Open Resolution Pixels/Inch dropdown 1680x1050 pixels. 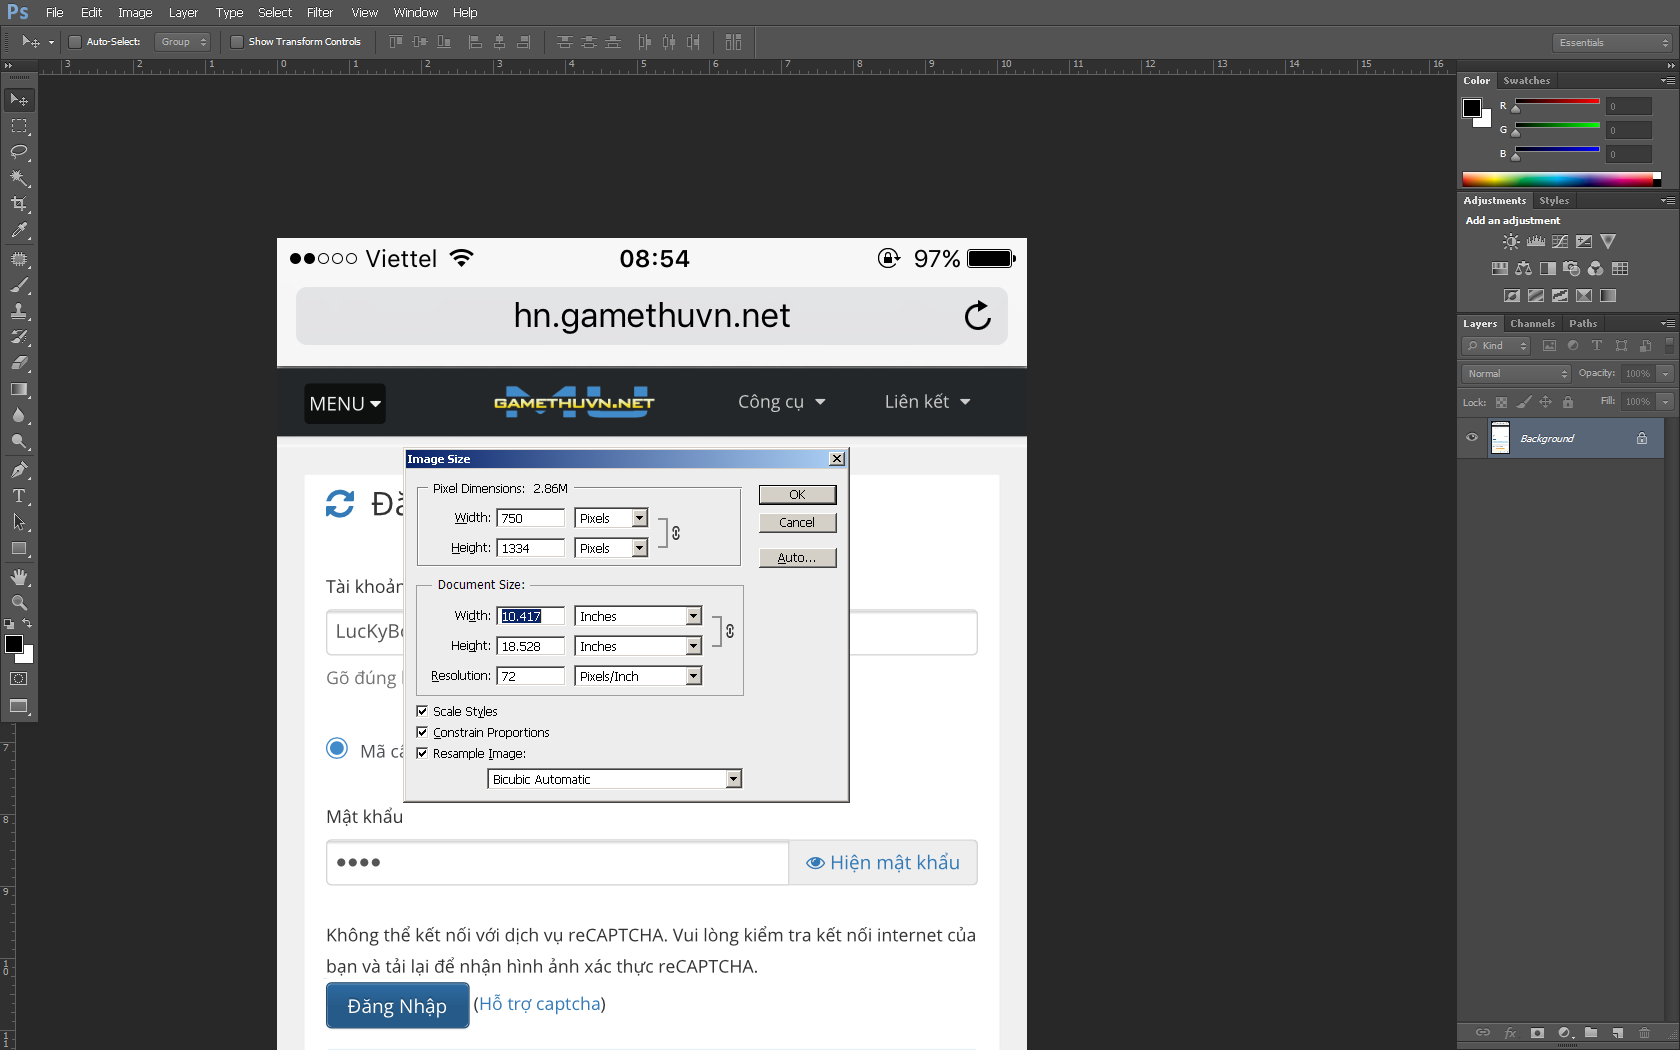click(693, 676)
